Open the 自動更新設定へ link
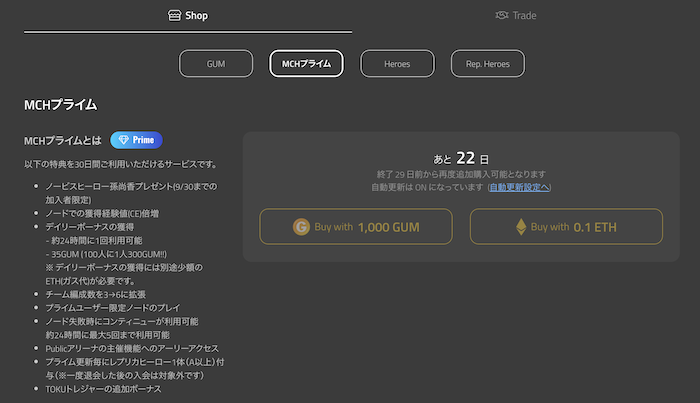 (520, 187)
